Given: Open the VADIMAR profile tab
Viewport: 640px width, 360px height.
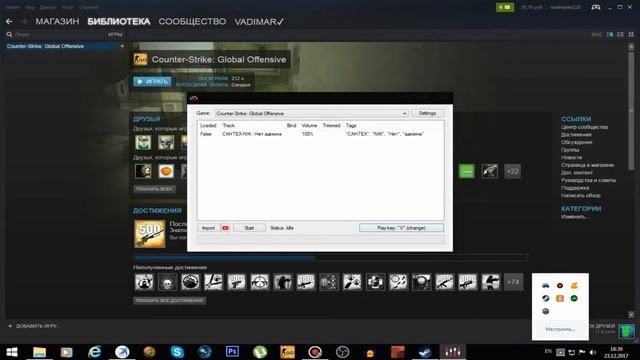Looking at the screenshot, I should (x=259, y=22).
